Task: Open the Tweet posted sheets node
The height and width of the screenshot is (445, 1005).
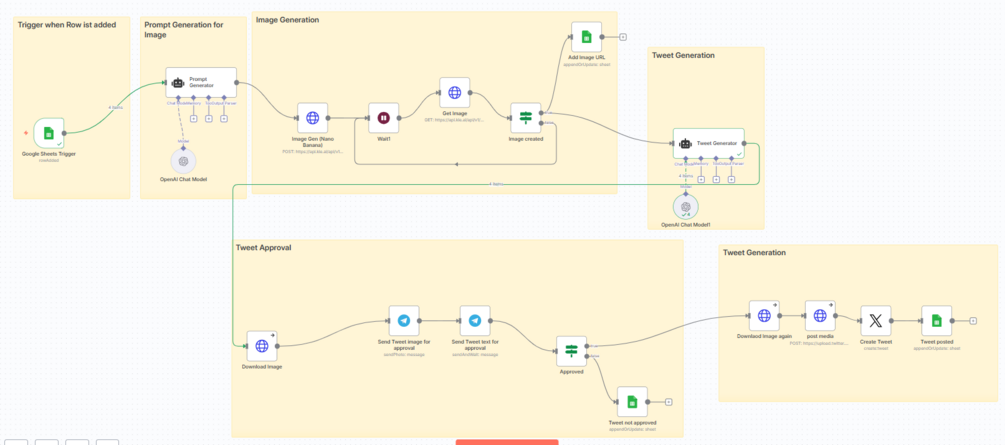Action: point(936,321)
